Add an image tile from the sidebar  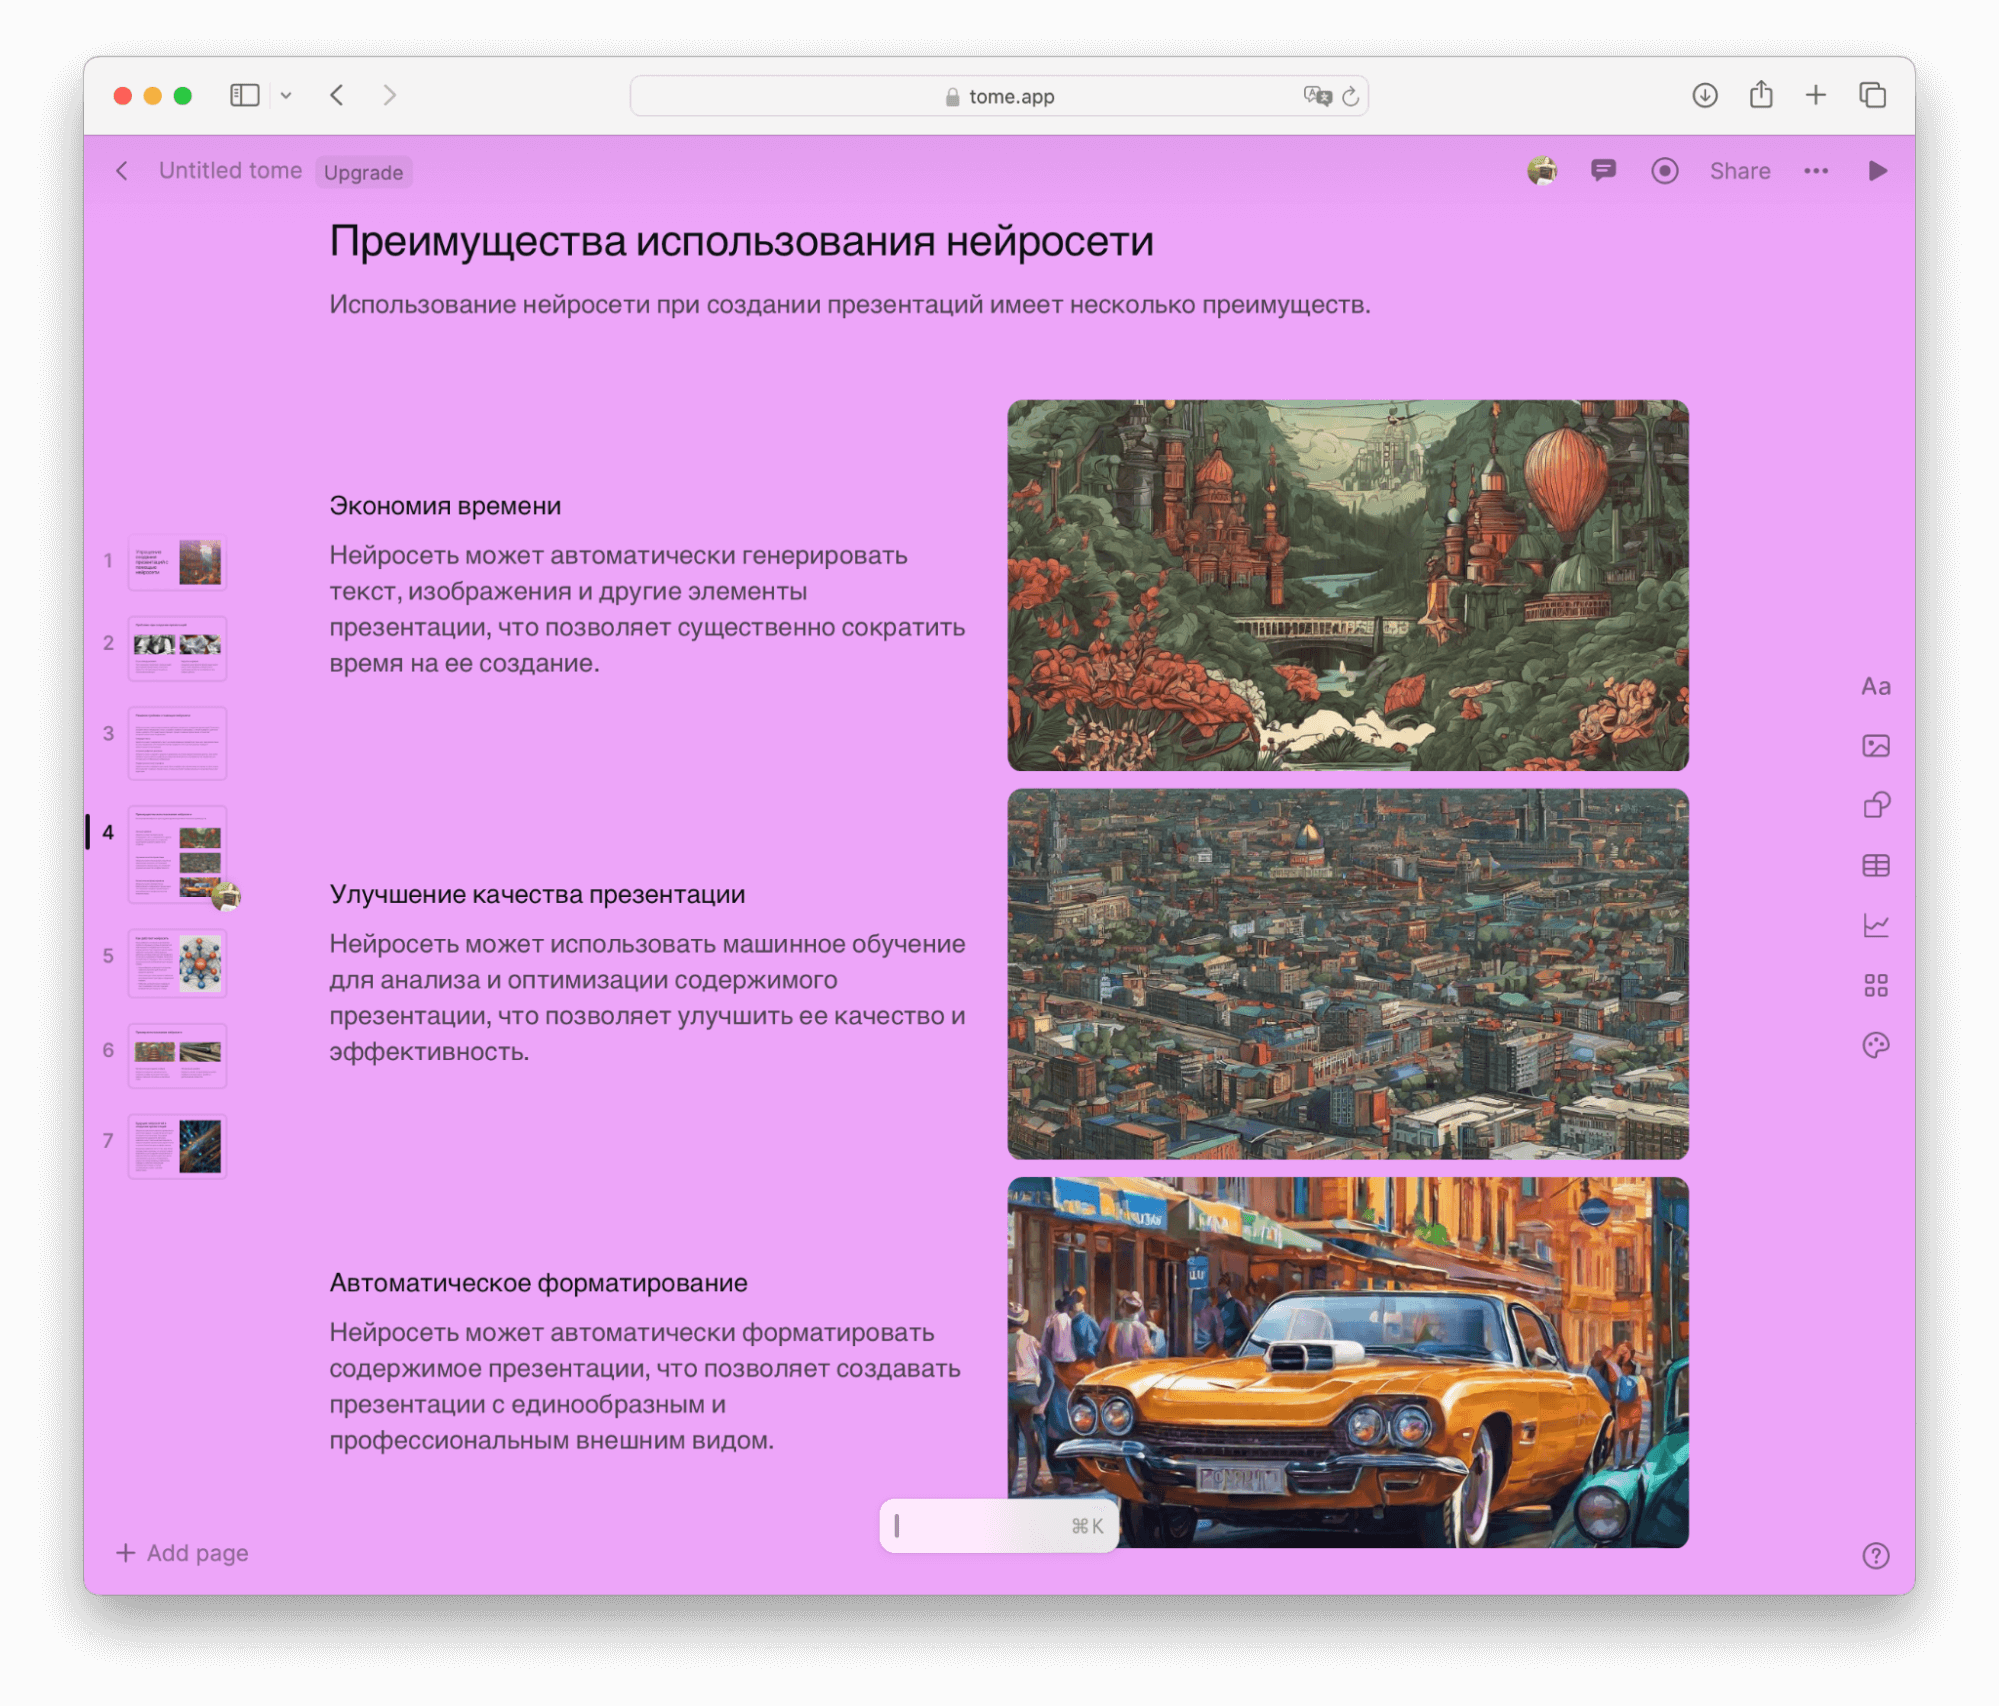point(1875,746)
